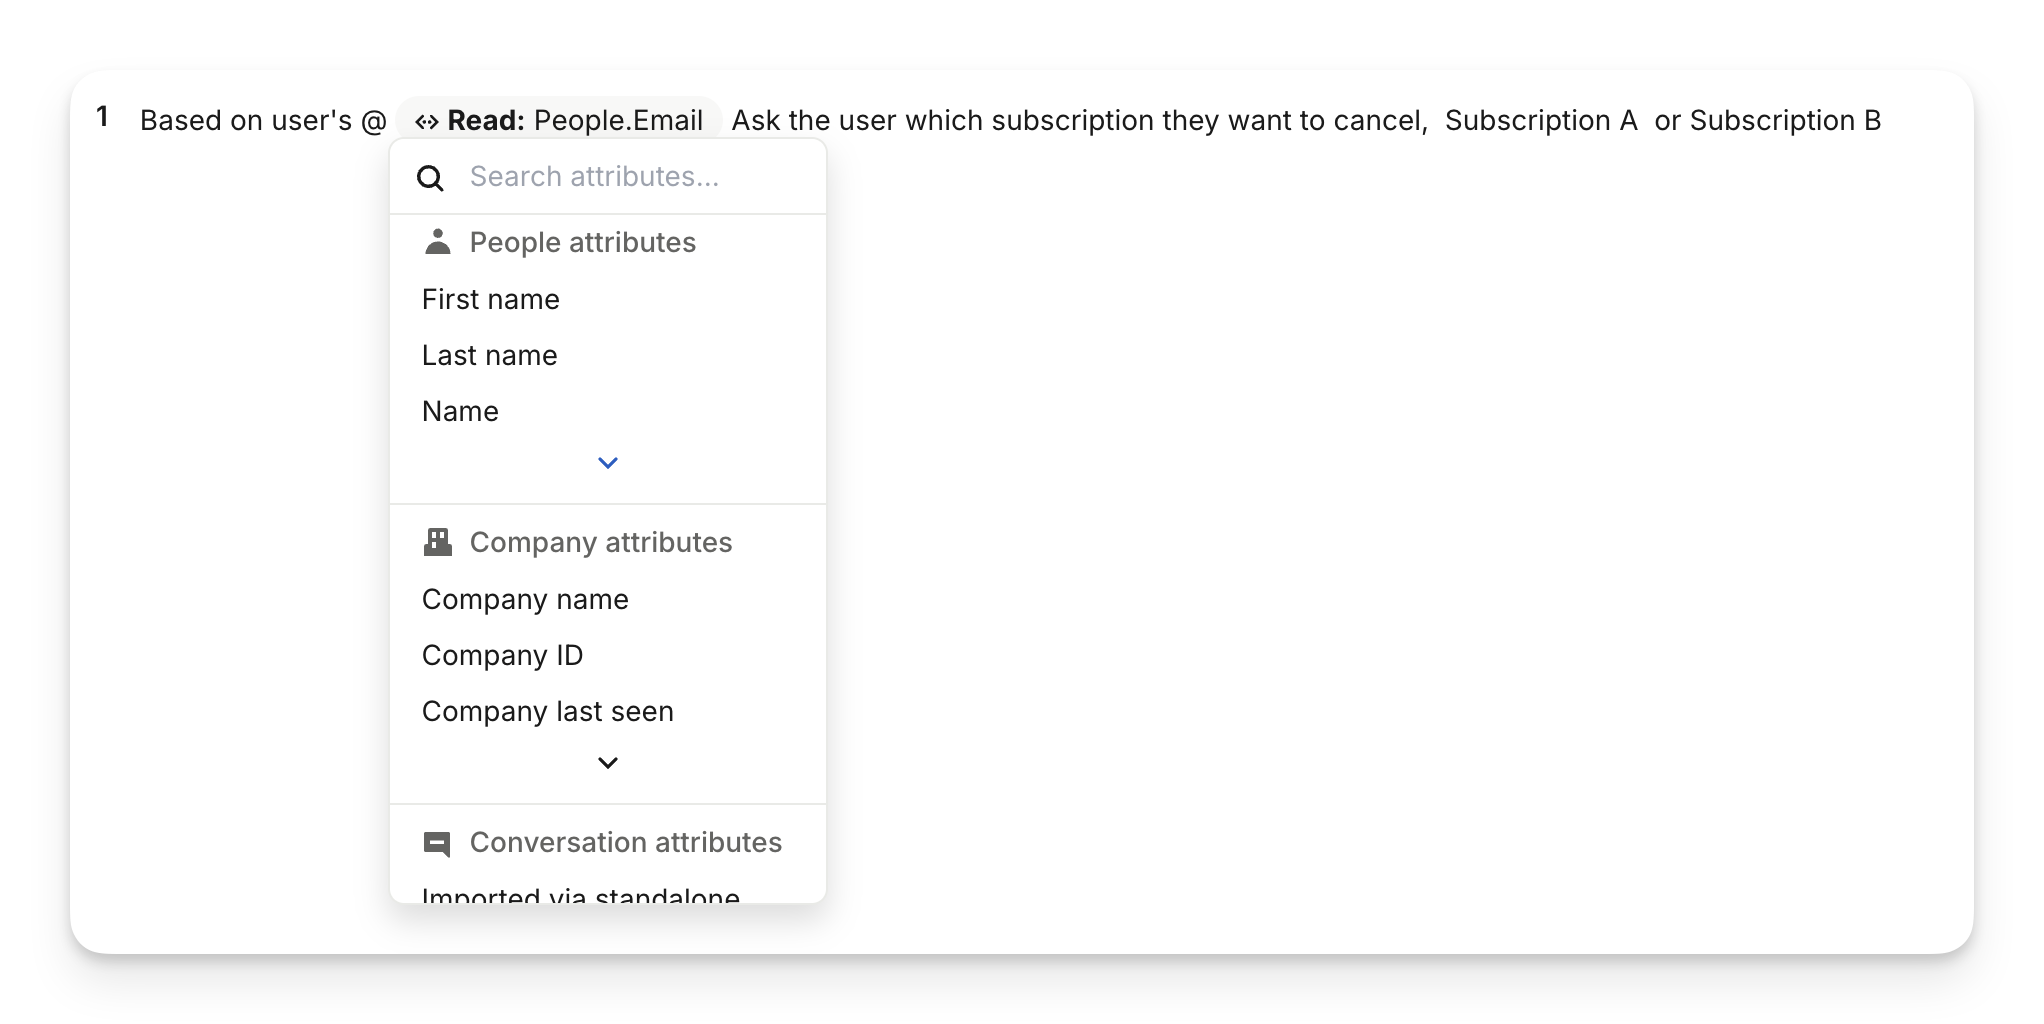Open the Read: People.Email attribute chip
The width and height of the screenshot is (2044, 1024).
coord(559,121)
